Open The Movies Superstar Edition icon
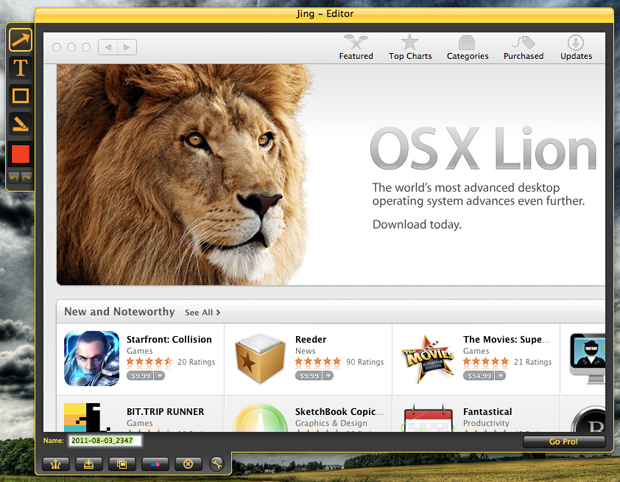This screenshot has width=620, height=482. tap(428, 359)
